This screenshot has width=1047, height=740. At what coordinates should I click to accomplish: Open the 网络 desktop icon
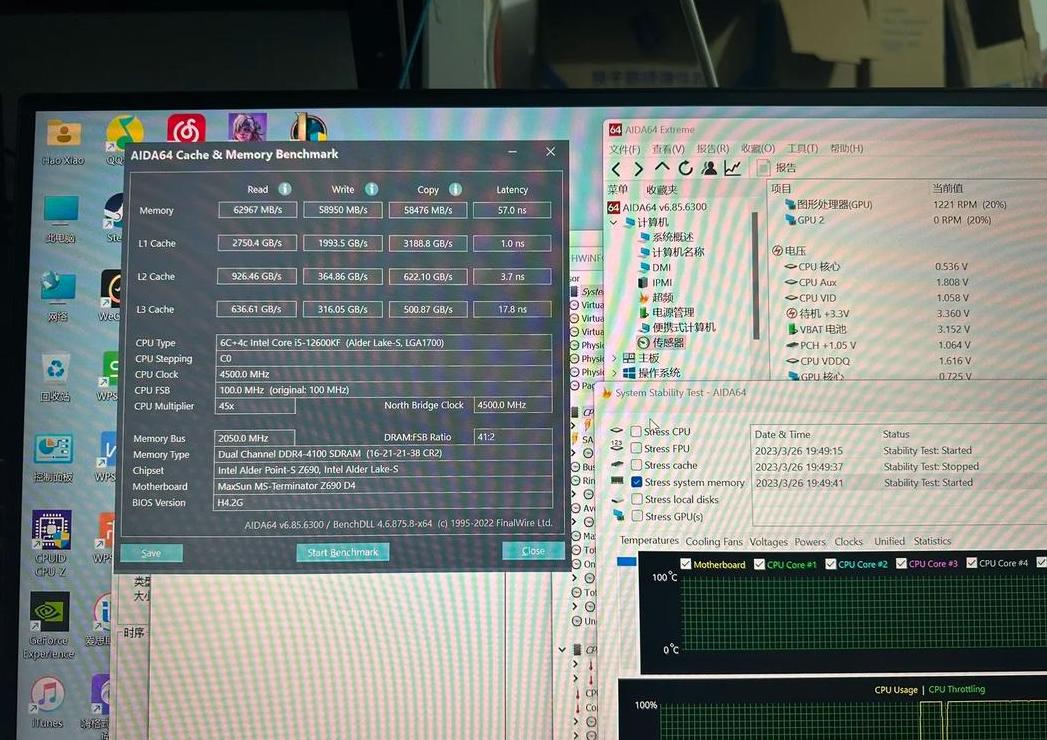tap(58, 297)
